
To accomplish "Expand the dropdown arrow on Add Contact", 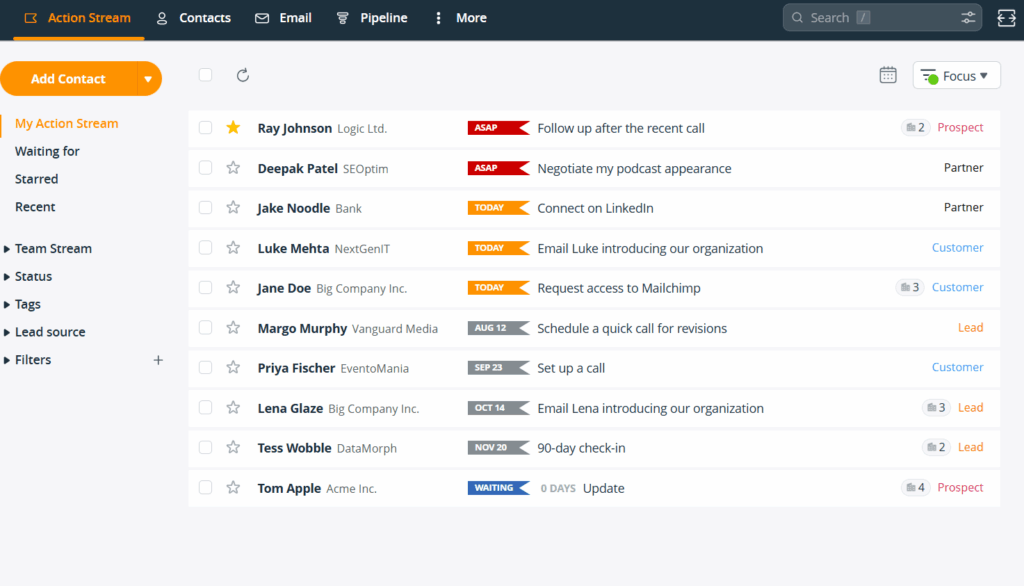I will [146, 78].
